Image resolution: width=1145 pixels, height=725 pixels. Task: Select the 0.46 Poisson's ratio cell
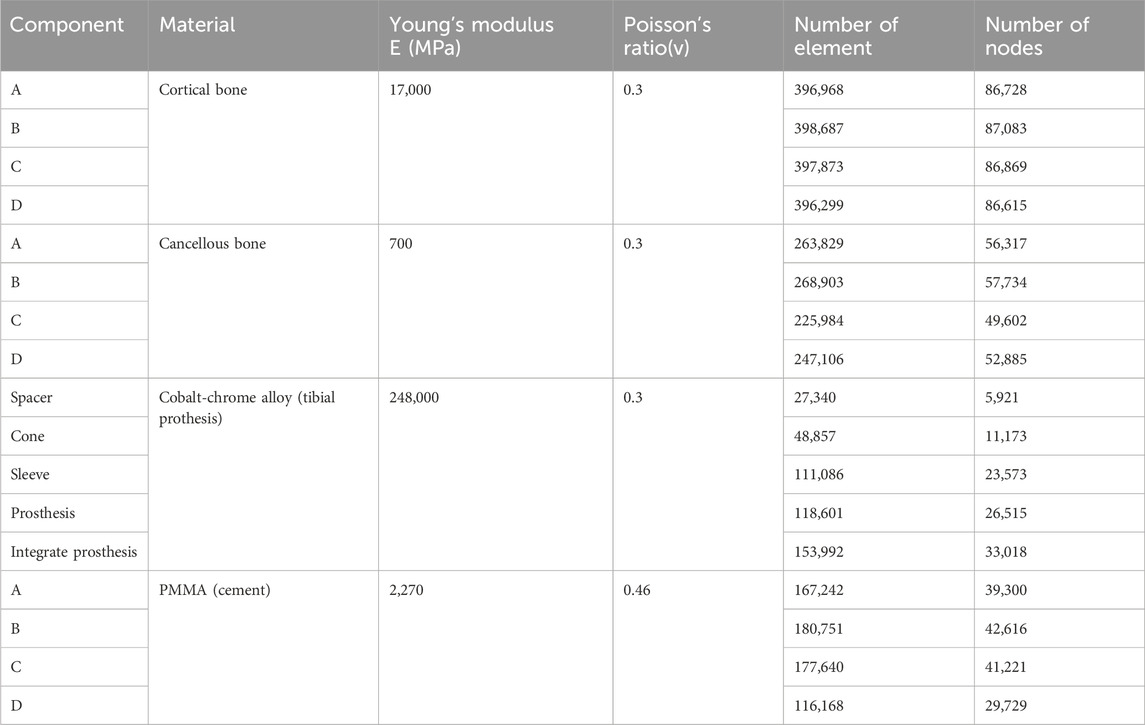(639, 590)
